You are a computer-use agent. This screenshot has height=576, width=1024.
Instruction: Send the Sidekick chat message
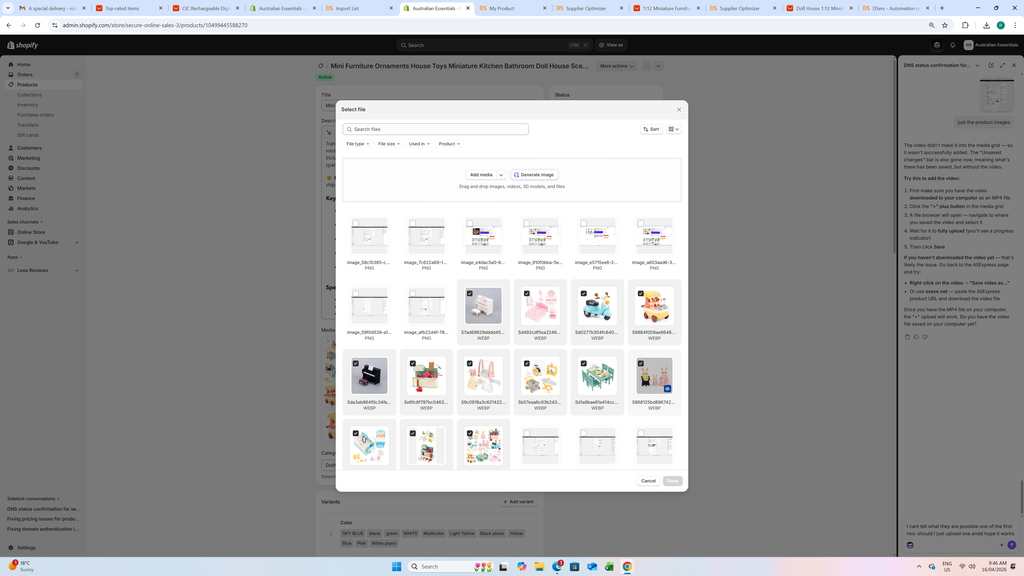(1012, 545)
